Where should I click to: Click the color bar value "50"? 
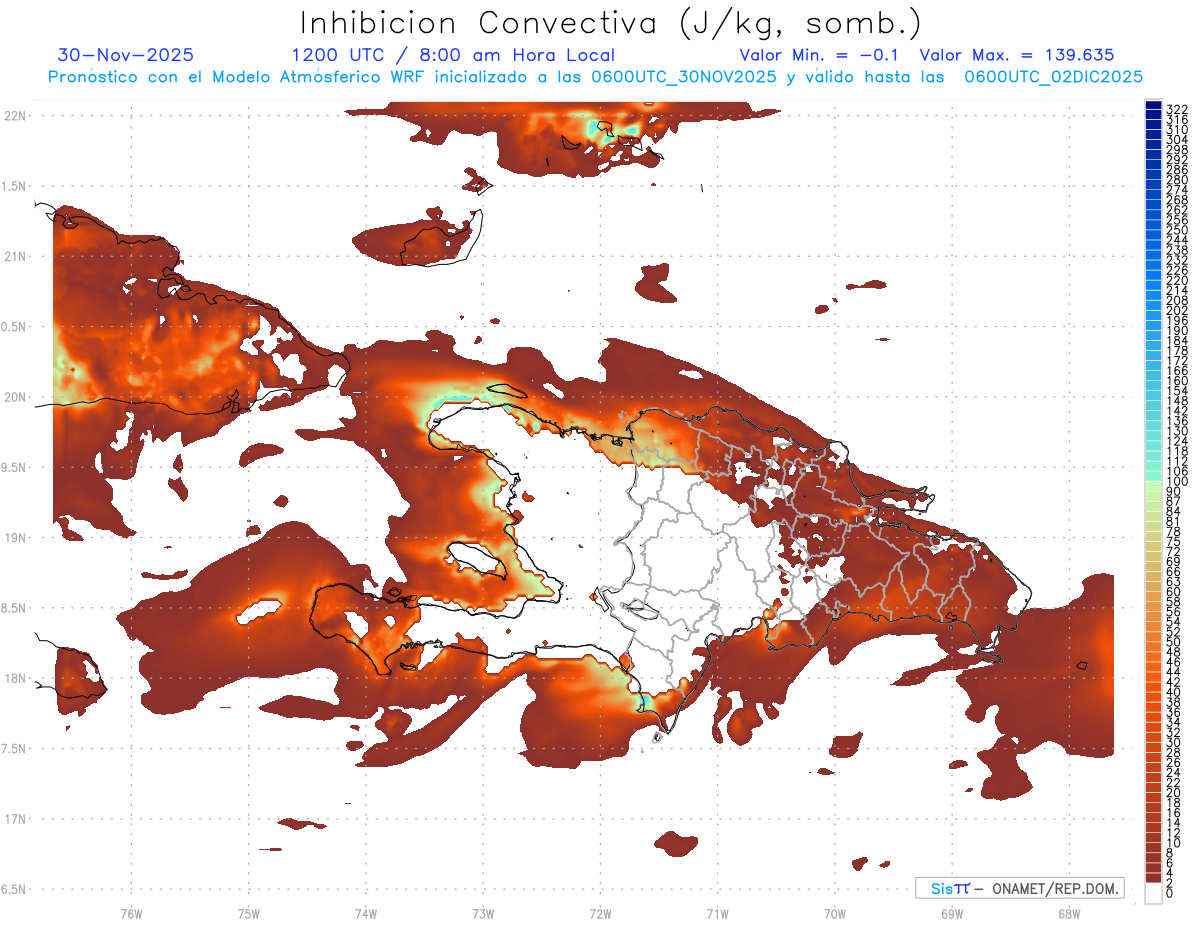click(1173, 642)
